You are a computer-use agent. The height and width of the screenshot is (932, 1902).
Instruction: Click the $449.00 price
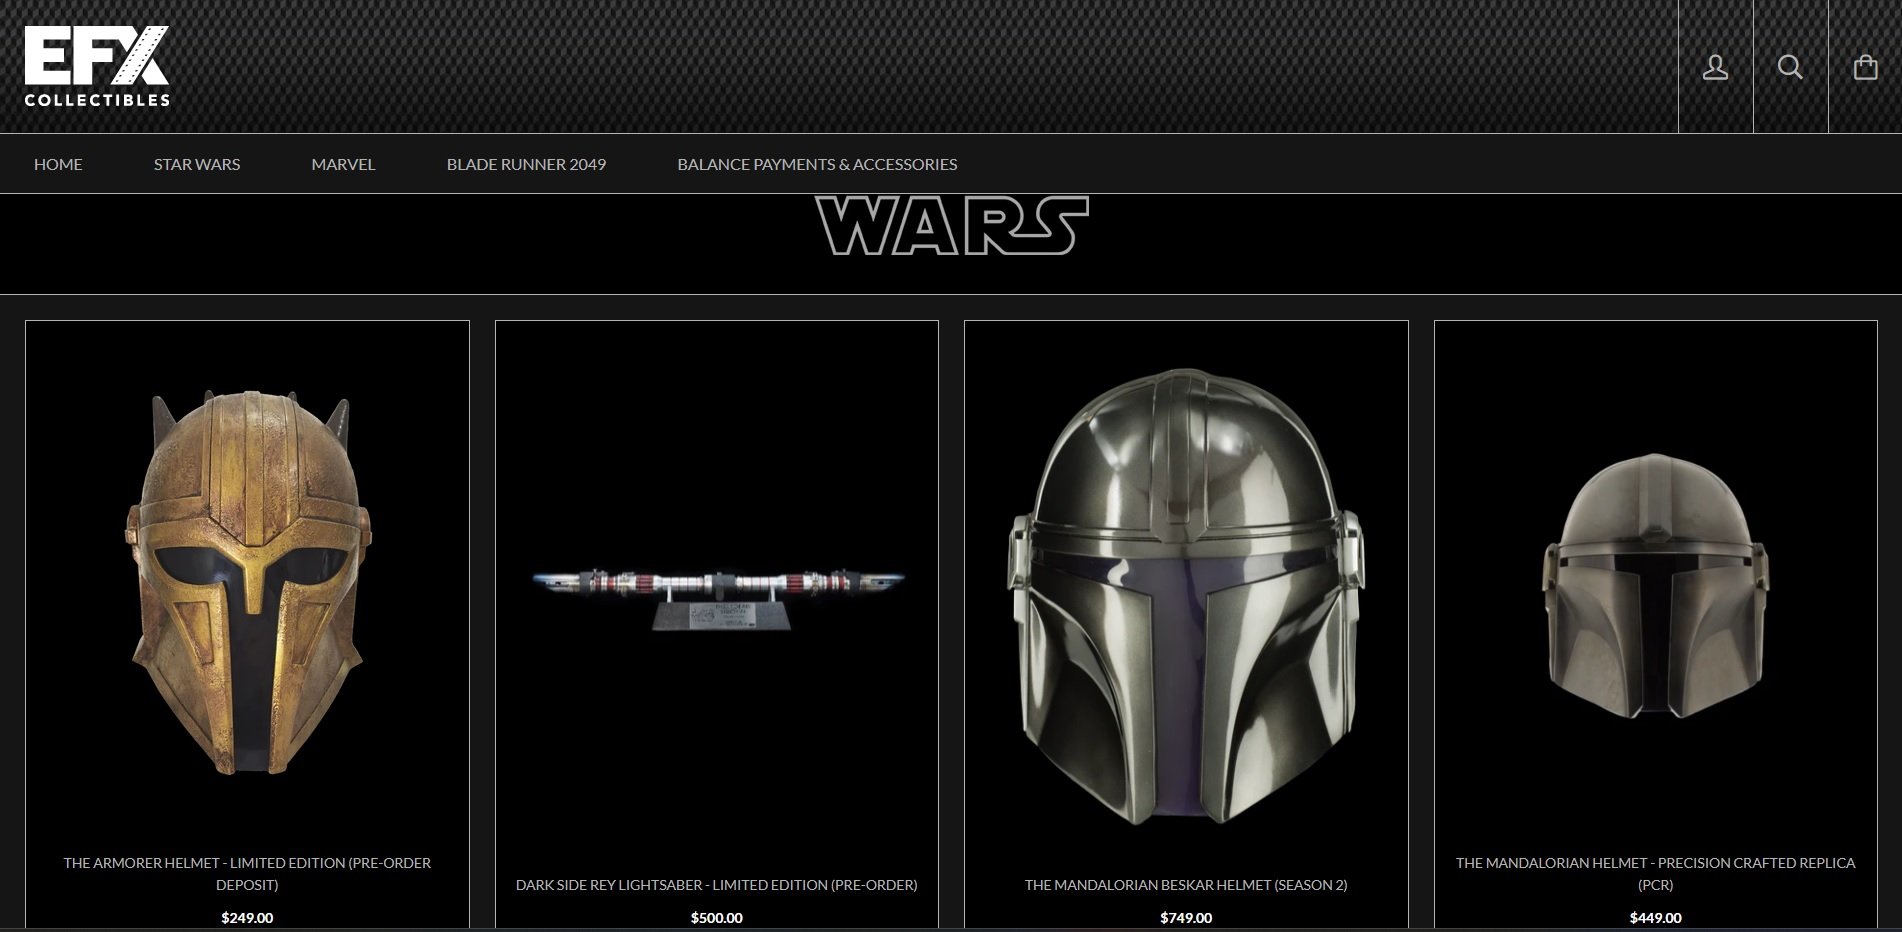1655,918
